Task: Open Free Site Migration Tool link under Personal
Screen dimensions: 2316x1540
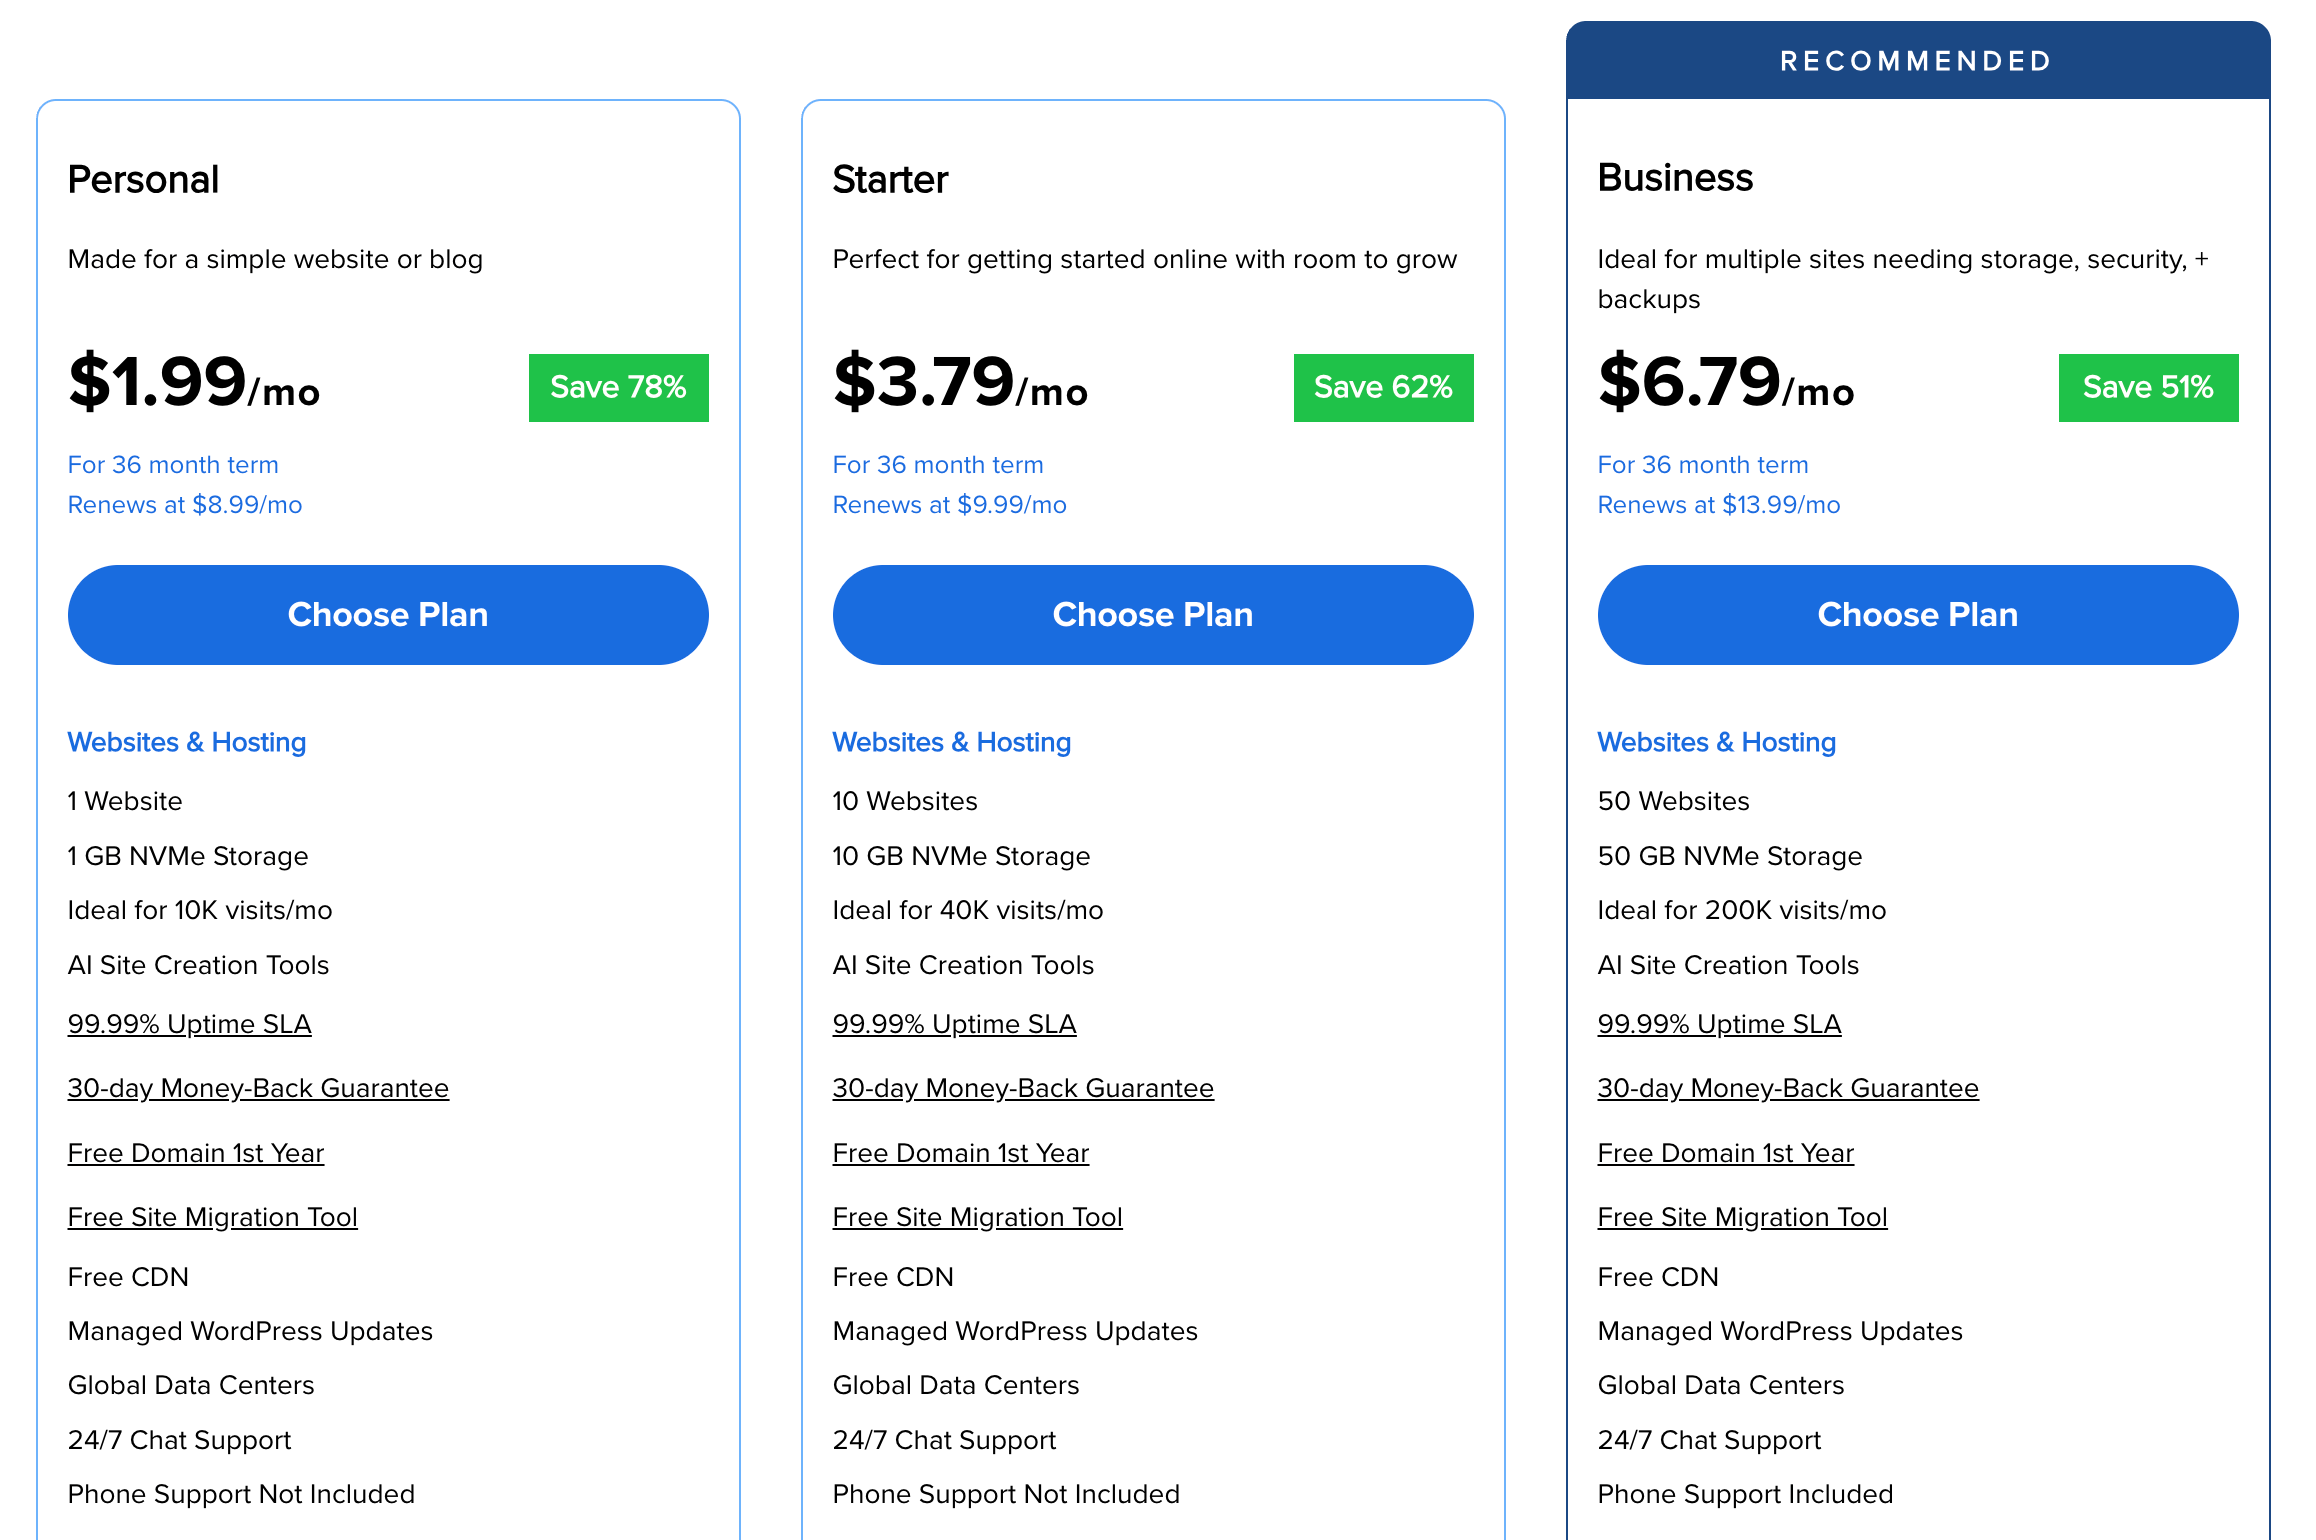Action: click(x=212, y=1216)
